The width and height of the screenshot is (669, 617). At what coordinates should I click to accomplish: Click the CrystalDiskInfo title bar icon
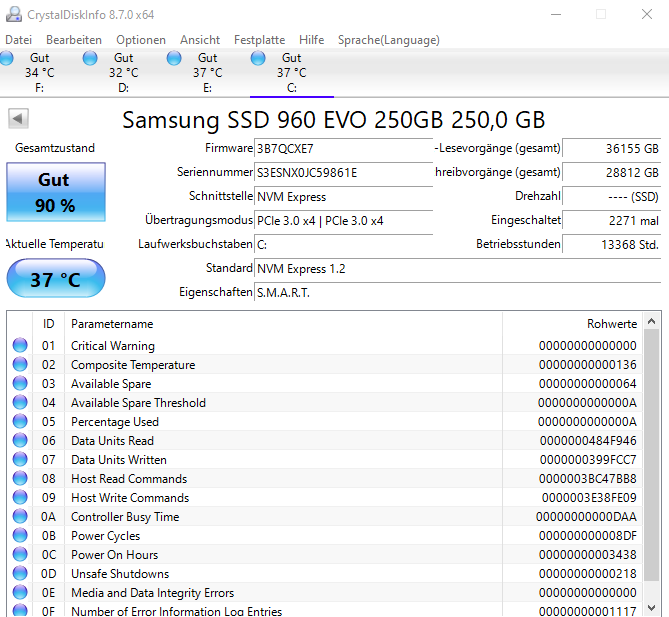tap(14, 14)
